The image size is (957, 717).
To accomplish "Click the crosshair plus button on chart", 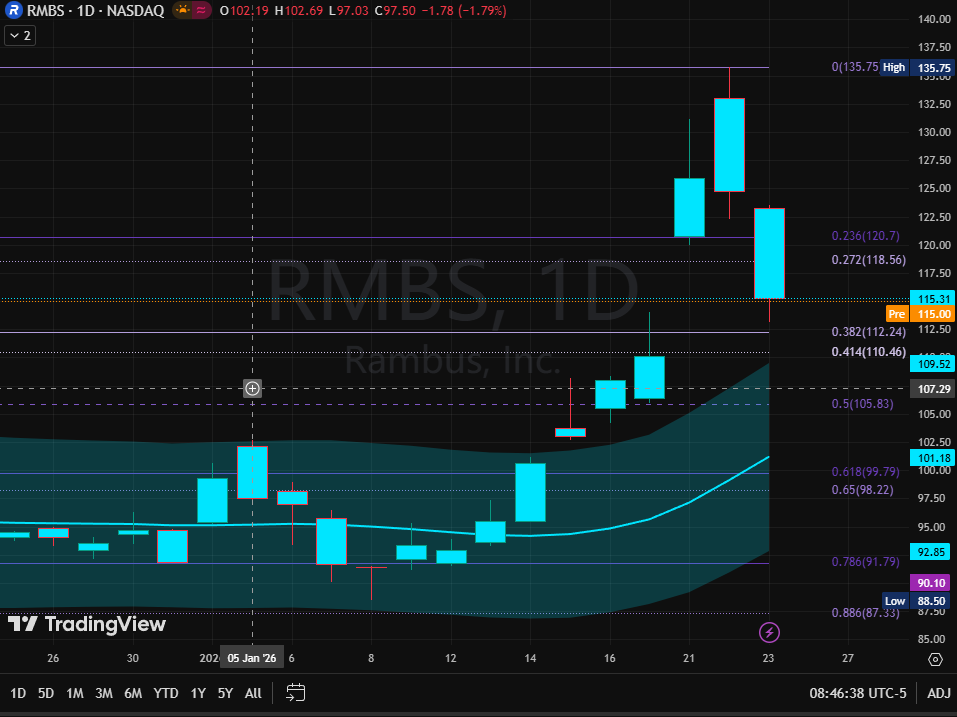I will (x=253, y=388).
